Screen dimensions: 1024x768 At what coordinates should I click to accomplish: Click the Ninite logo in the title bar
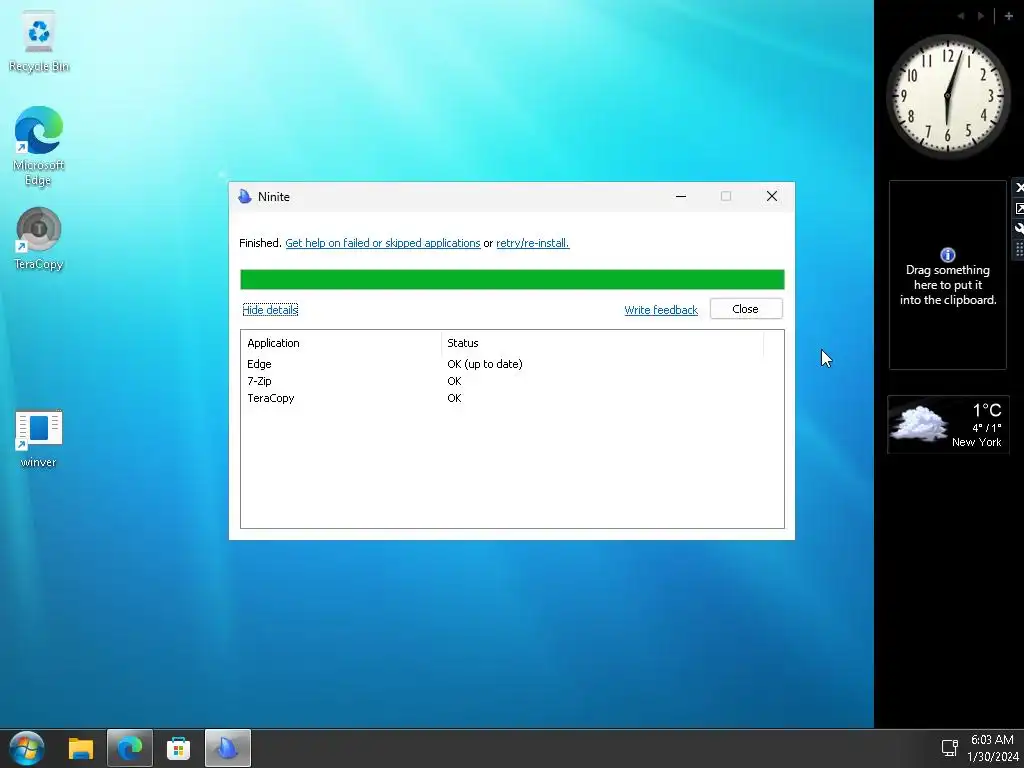coord(245,197)
